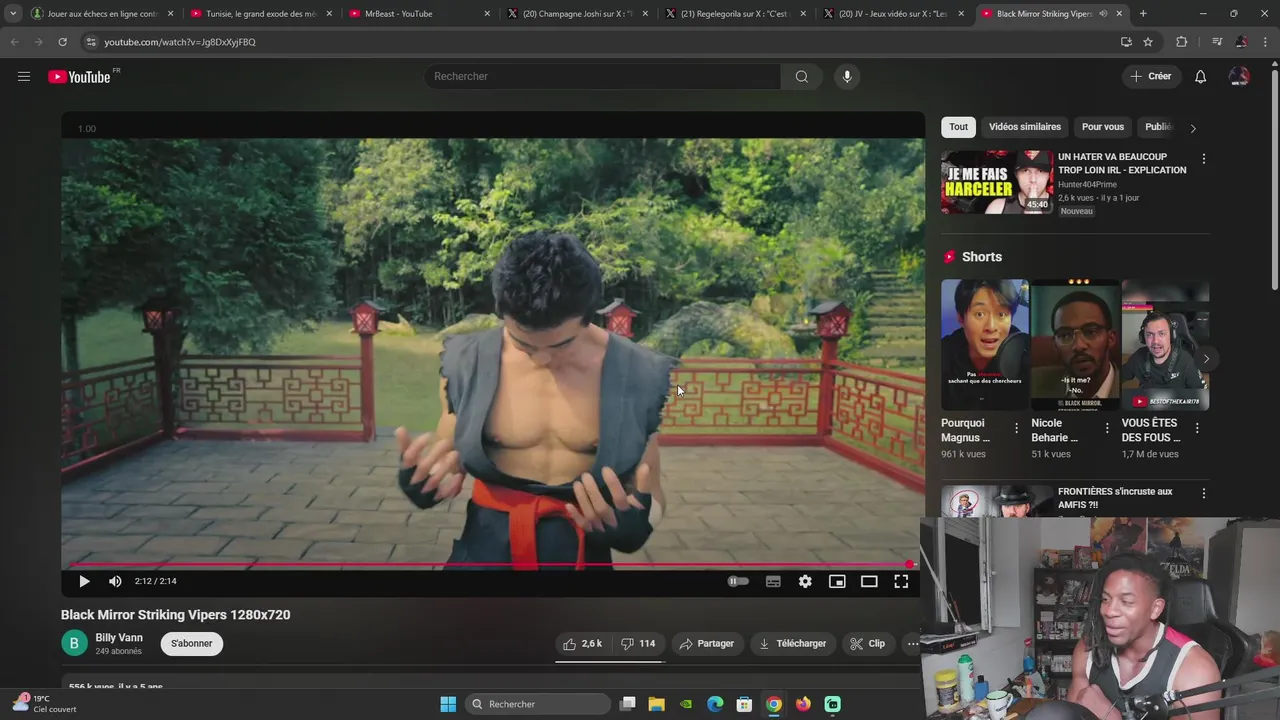The height and width of the screenshot is (720, 1280).
Task: Open the Pourquoi Magnus short
Action: pyautogui.click(x=985, y=345)
